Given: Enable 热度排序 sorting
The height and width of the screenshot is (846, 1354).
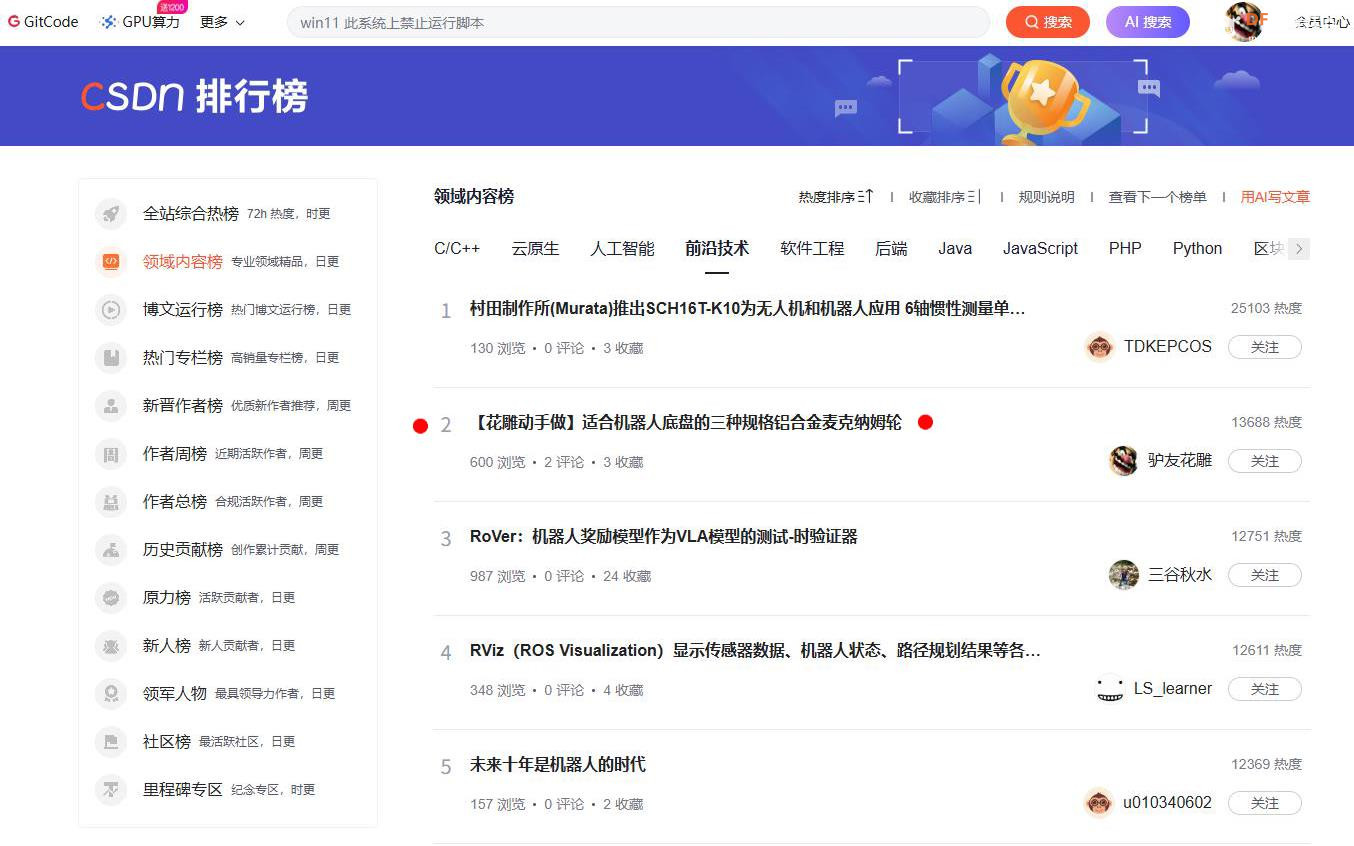Looking at the screenshot, I should [835, 197].
